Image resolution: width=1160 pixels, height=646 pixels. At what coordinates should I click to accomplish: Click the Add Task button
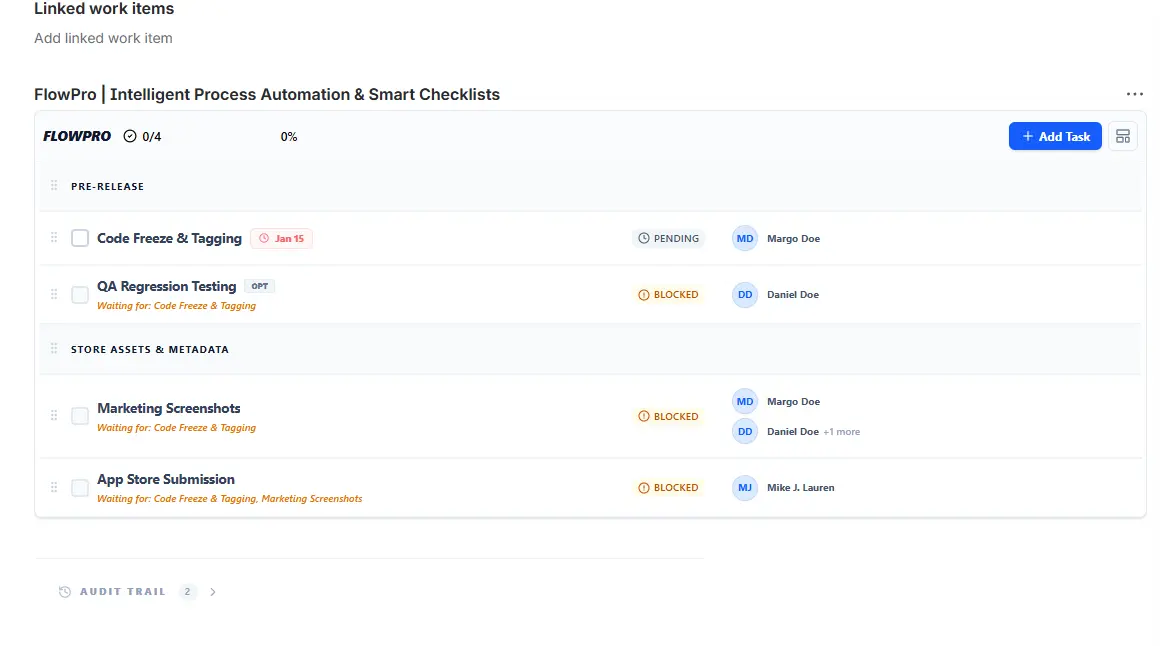tap(1055, 136)
